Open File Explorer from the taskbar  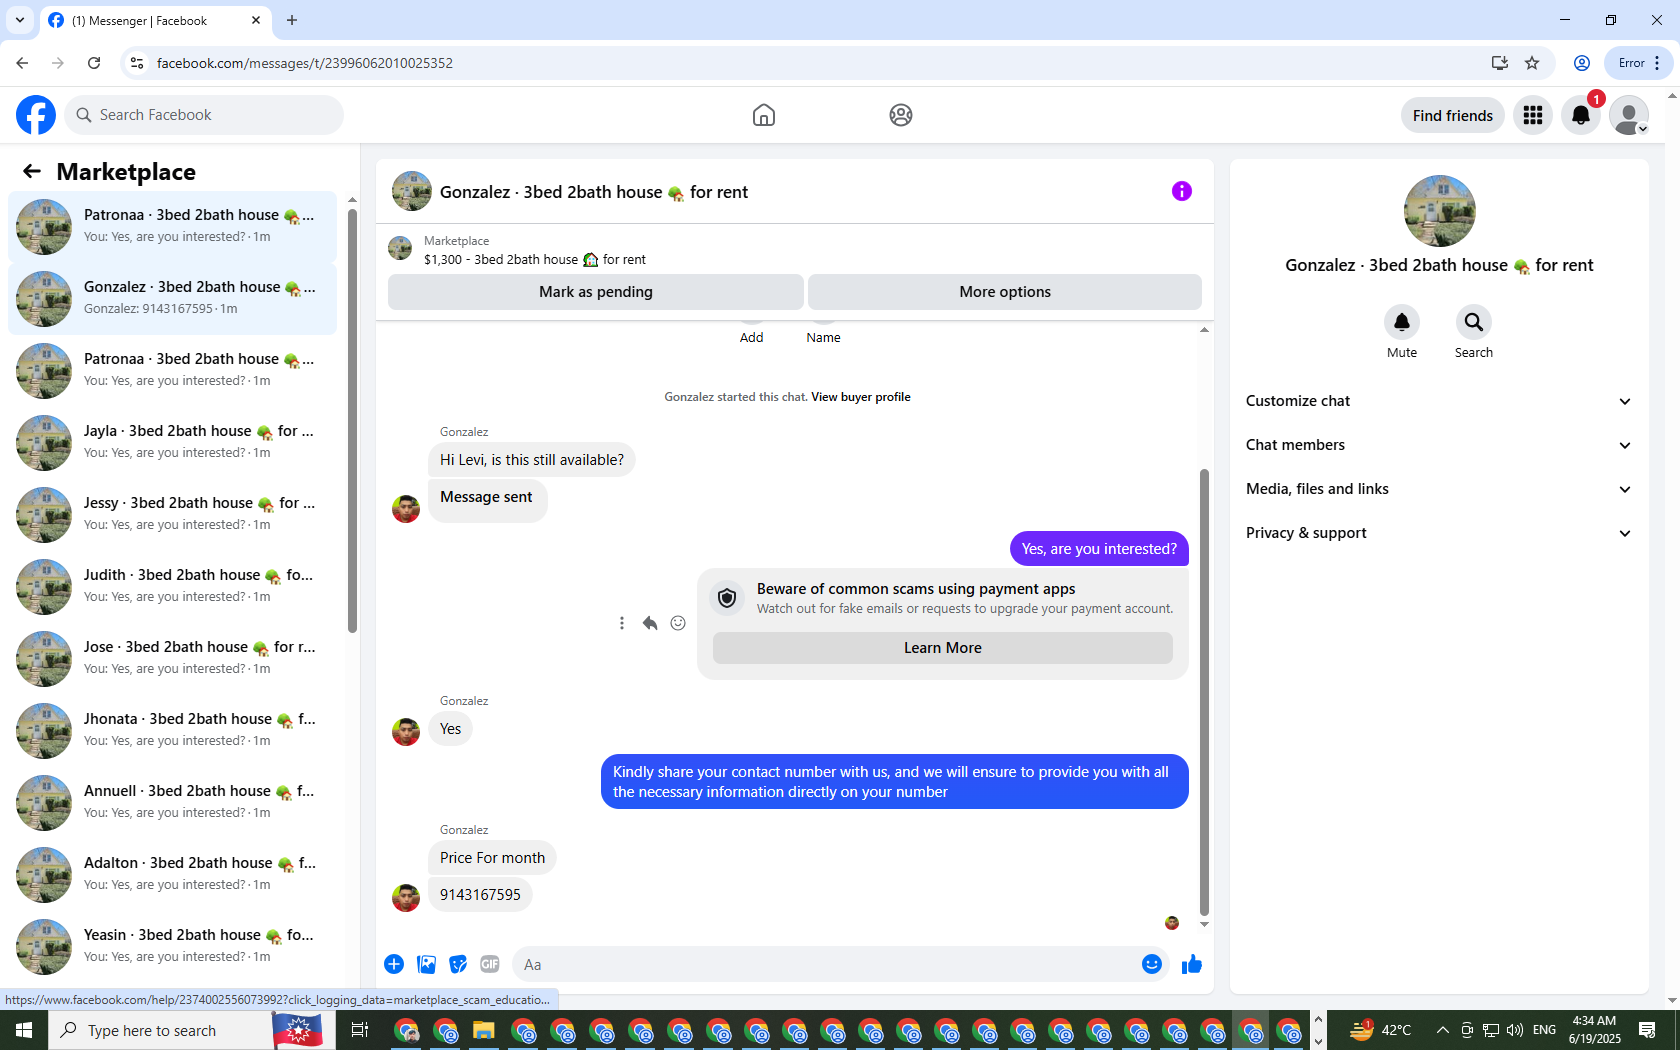tap(484, 1030)
